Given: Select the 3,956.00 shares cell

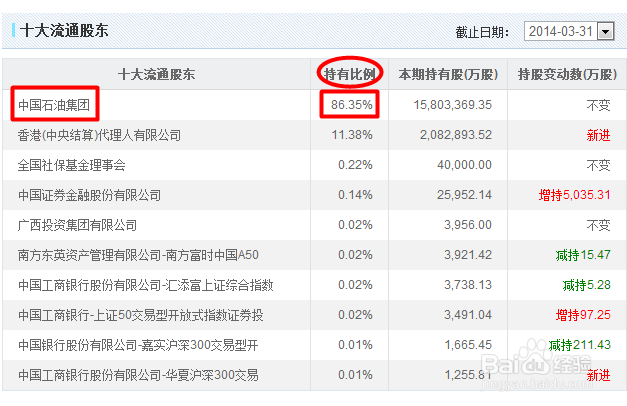Looking at the screenshot, I should pos(468,225).
